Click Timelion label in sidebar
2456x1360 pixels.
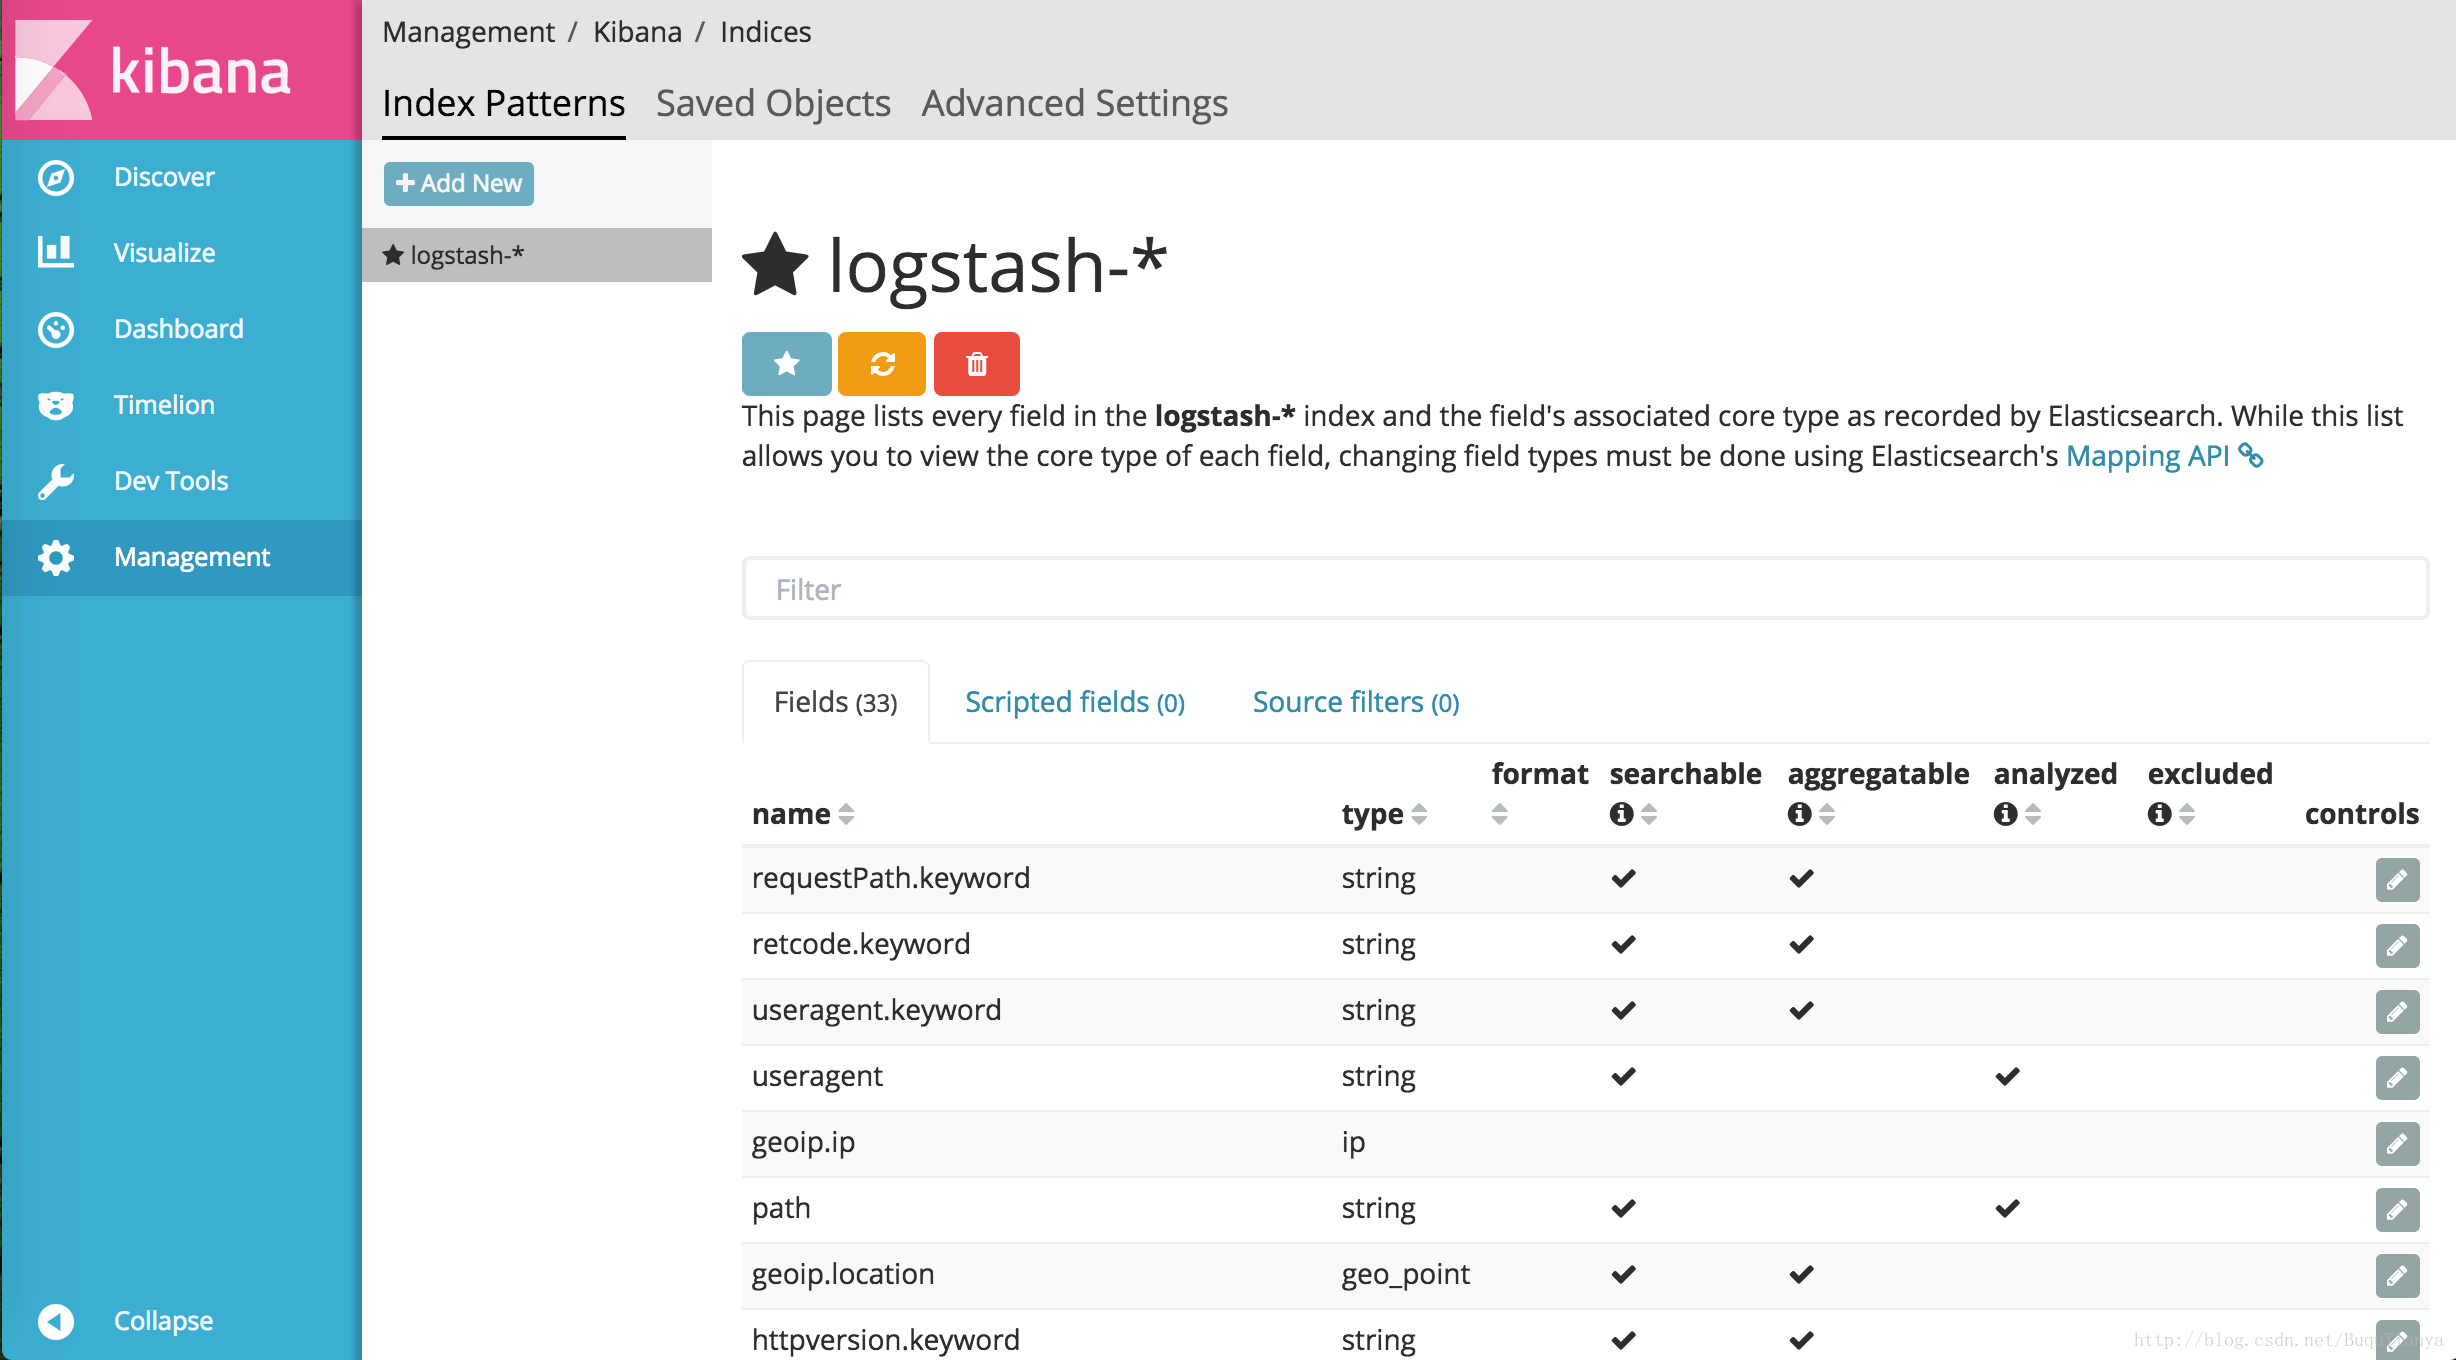tap(164, 405)
